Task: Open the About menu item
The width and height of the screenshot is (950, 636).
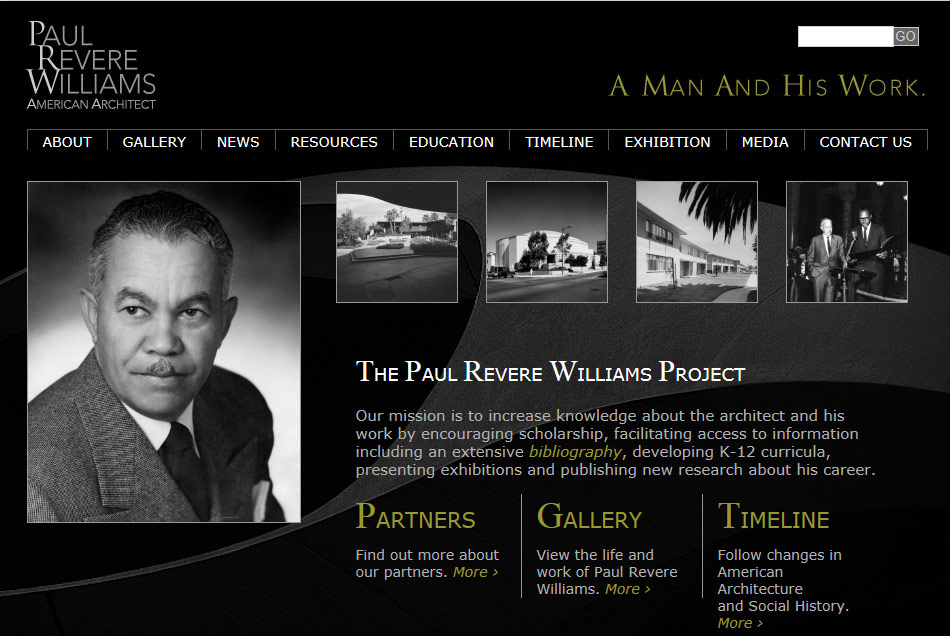Action: click(67, 142)
